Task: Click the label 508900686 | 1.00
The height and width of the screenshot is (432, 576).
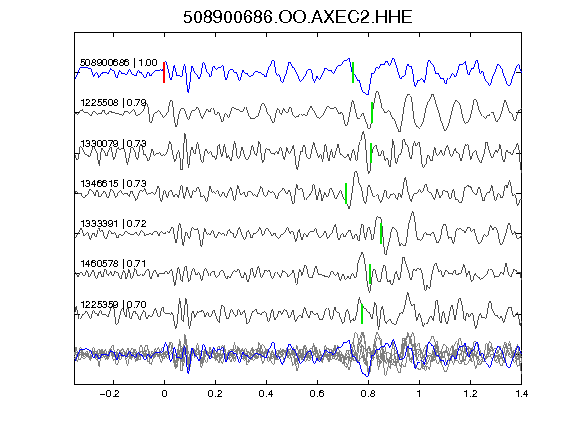Action: click(119, 62)
